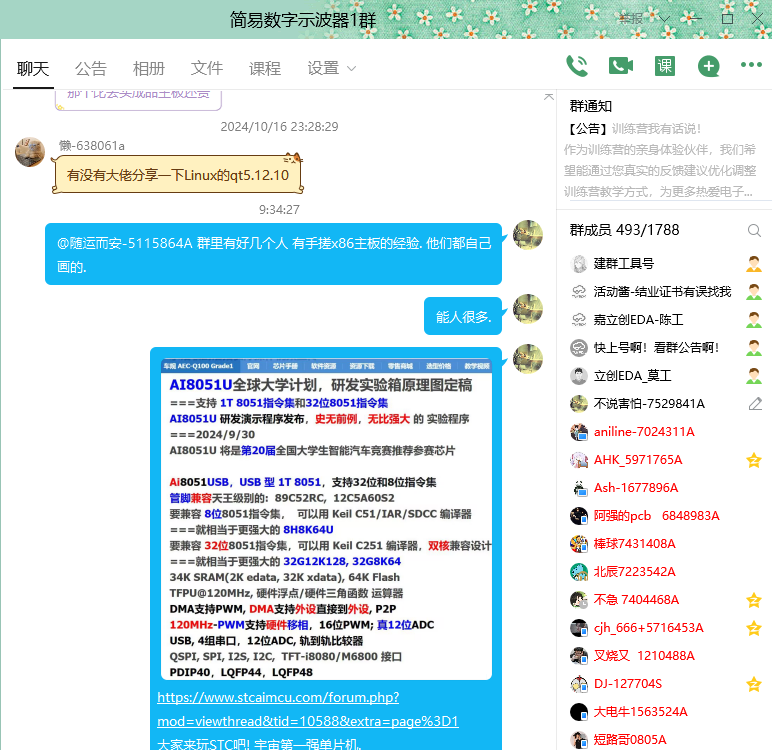The image size is (772, 750).
Task: Click admin badge beside 嘉立创EDA-陈工
Action: coord(754,320)
